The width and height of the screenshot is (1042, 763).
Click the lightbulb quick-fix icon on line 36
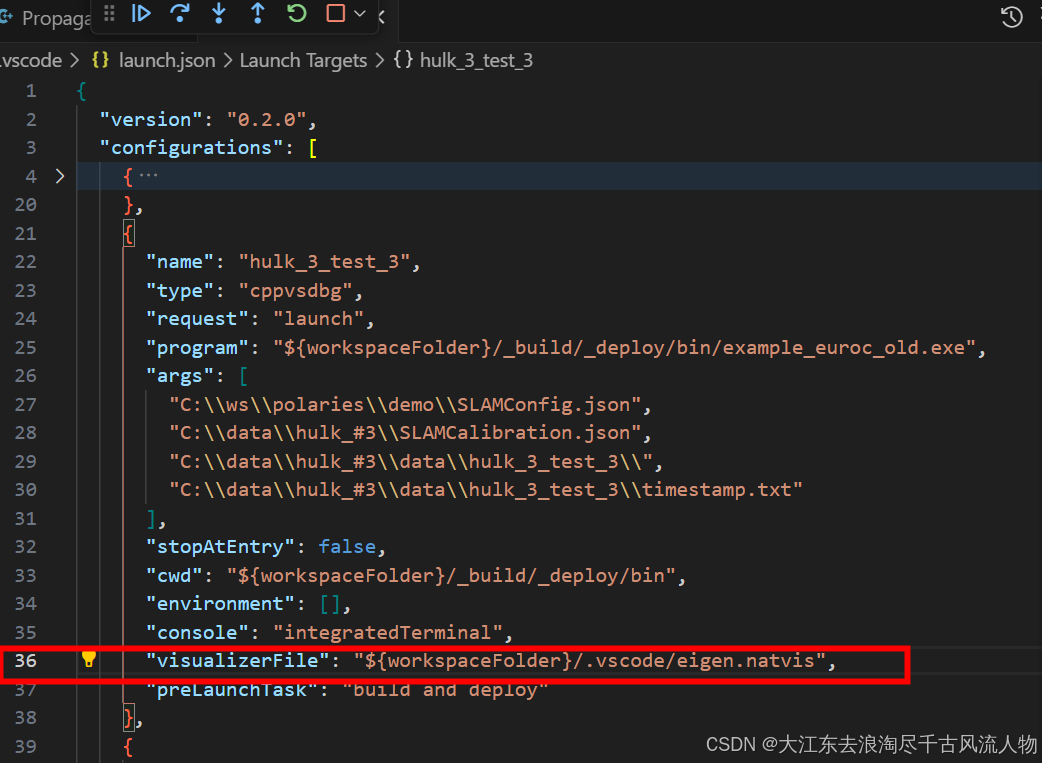(88, 659)
